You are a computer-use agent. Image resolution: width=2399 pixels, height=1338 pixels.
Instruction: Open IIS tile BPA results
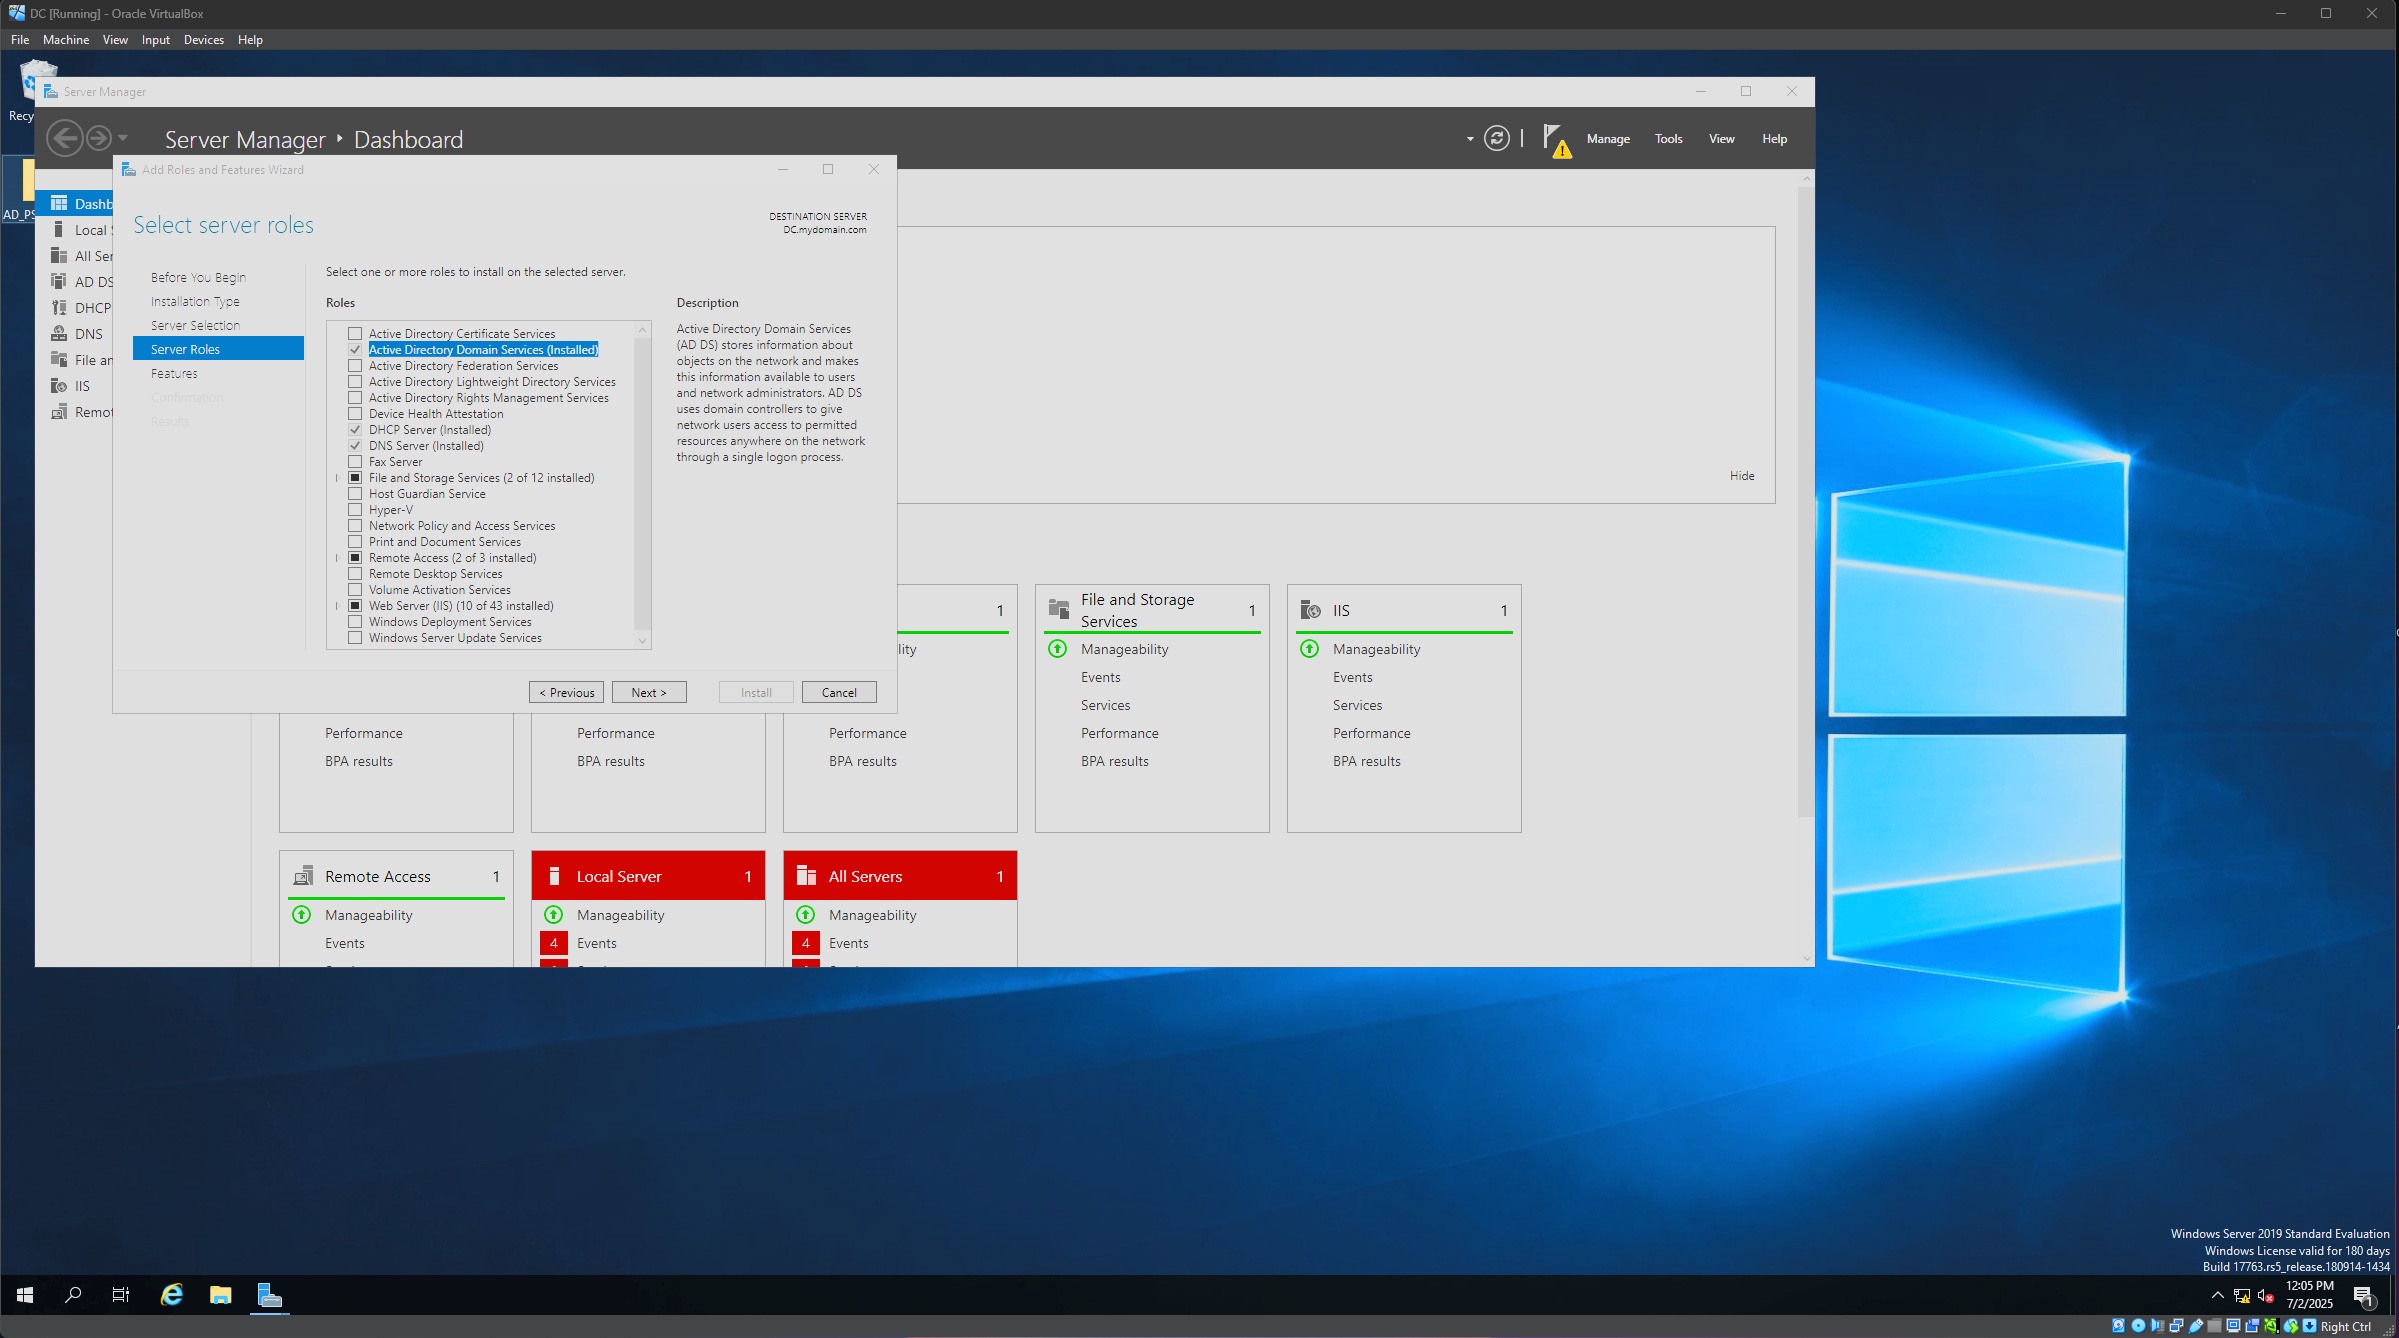pos(1366,761)
